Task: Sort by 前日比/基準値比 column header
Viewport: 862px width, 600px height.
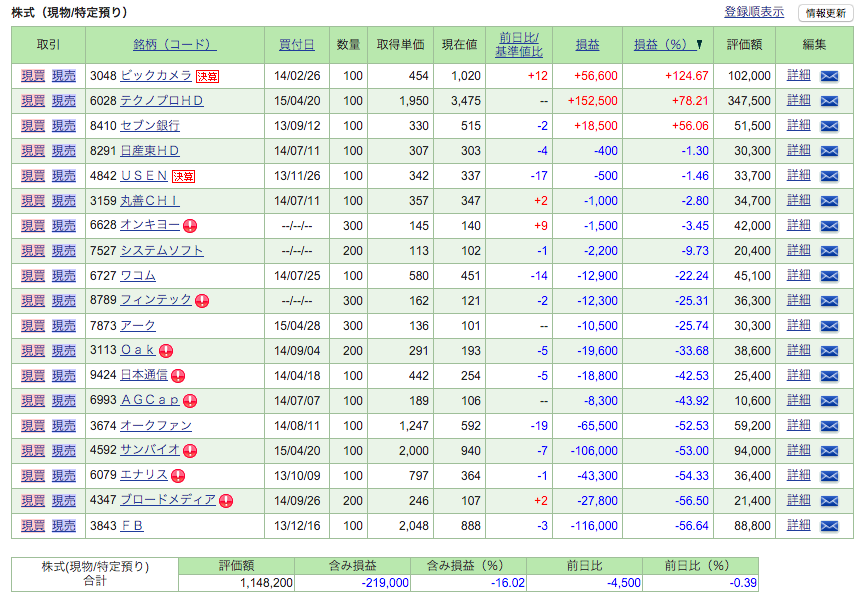Action: click(x=519, y=45)
